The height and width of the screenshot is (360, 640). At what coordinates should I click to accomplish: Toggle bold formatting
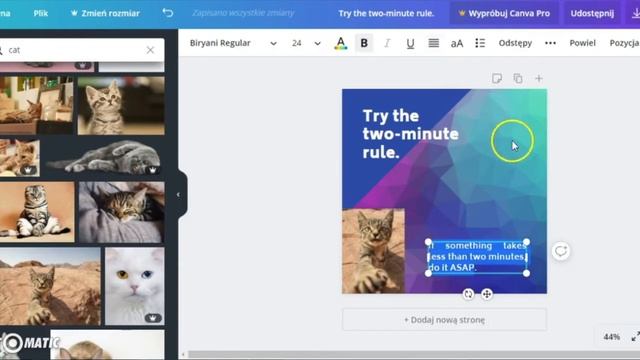[364, 43]
